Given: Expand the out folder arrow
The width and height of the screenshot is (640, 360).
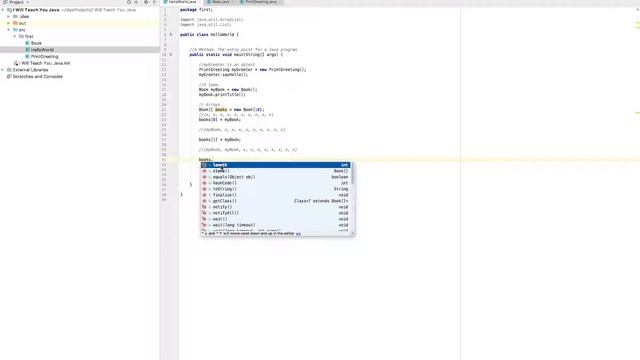Looking at the screenshot, I should pyautogui.click(x=9, y=23).
